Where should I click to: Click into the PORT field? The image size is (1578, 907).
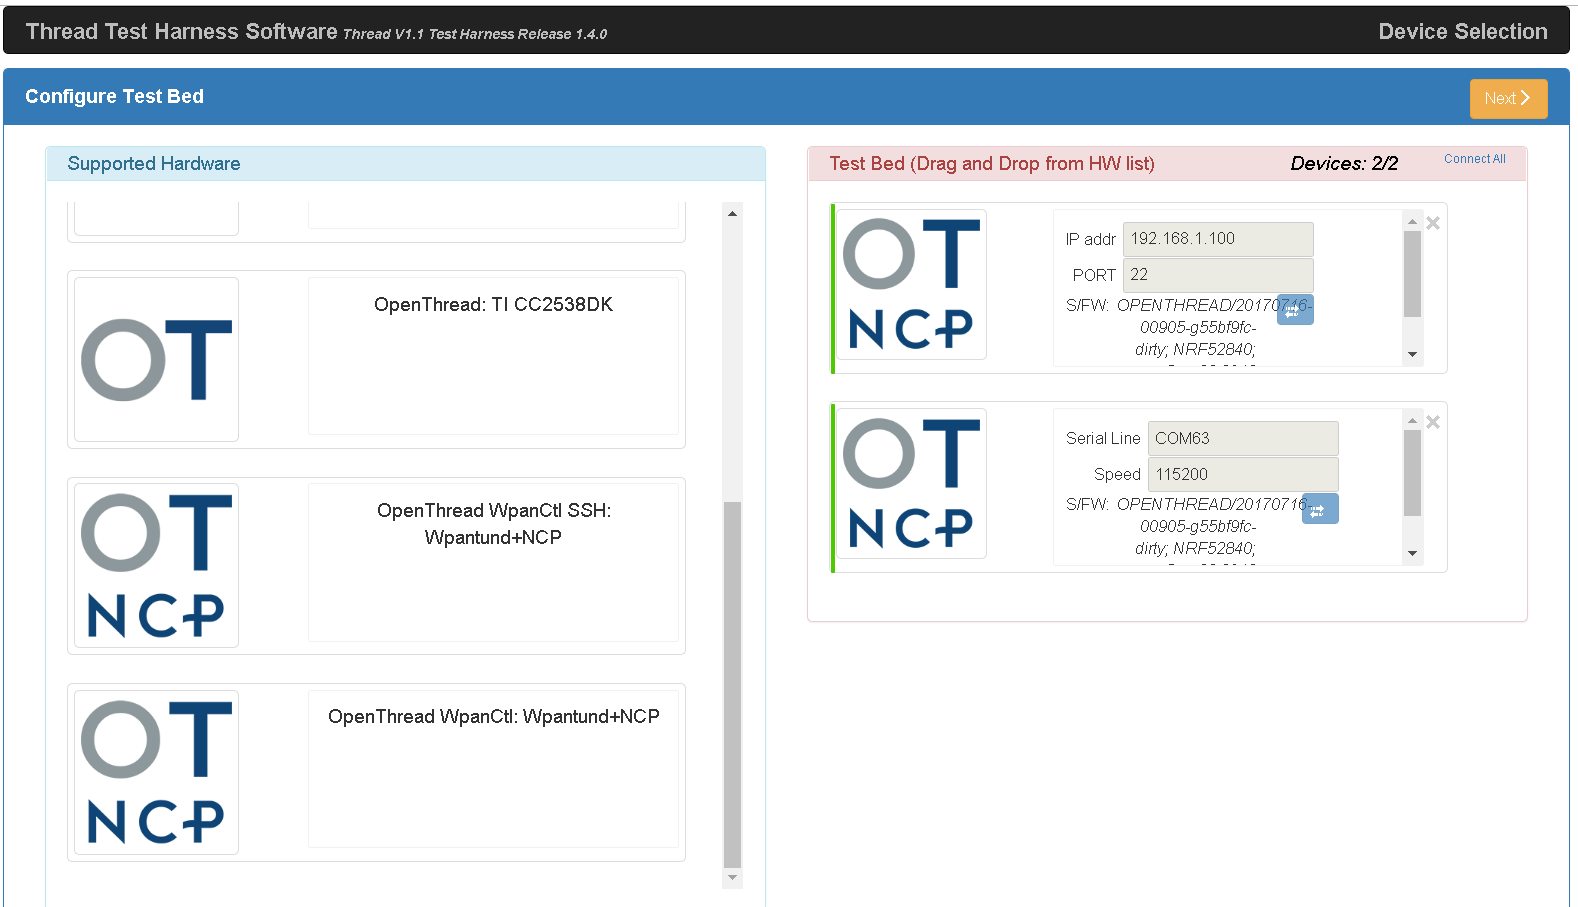pos(1217,275)
